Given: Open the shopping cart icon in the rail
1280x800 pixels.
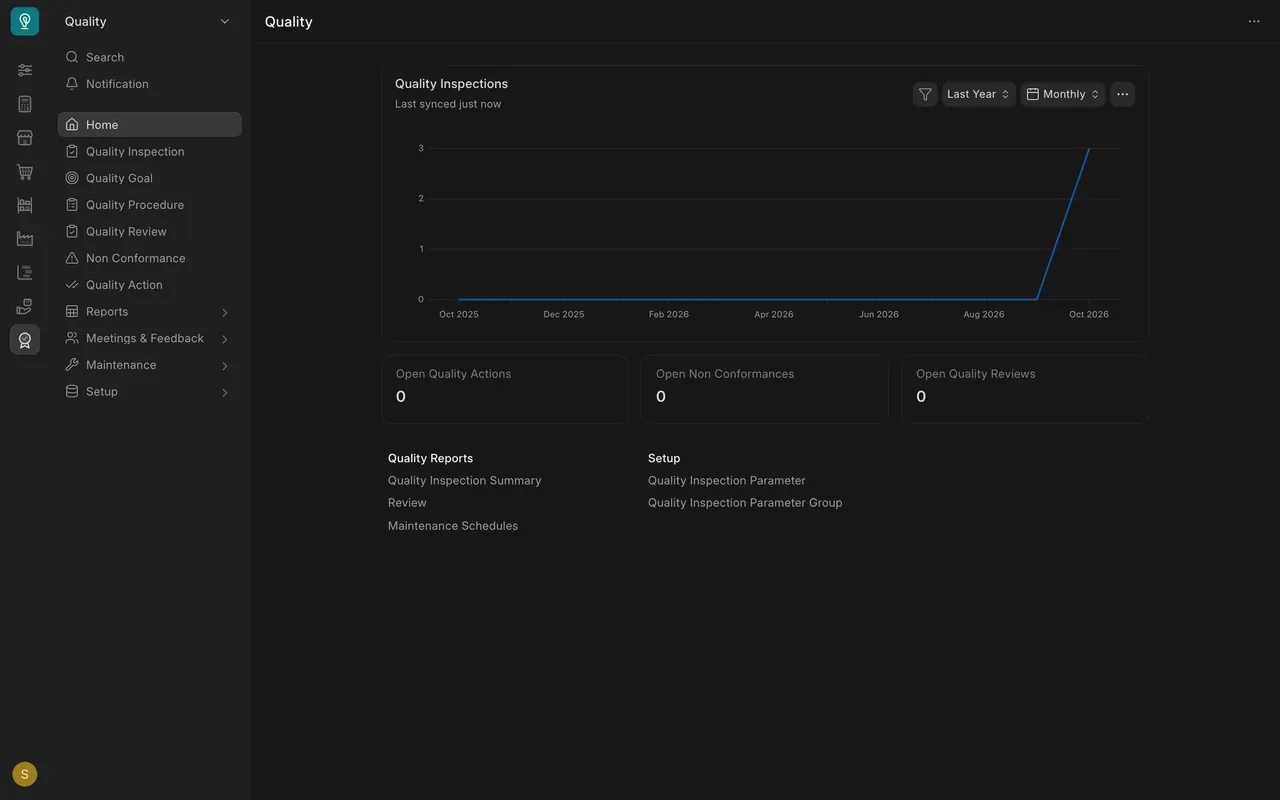Looking at the screenshot, I should point(25,172).
